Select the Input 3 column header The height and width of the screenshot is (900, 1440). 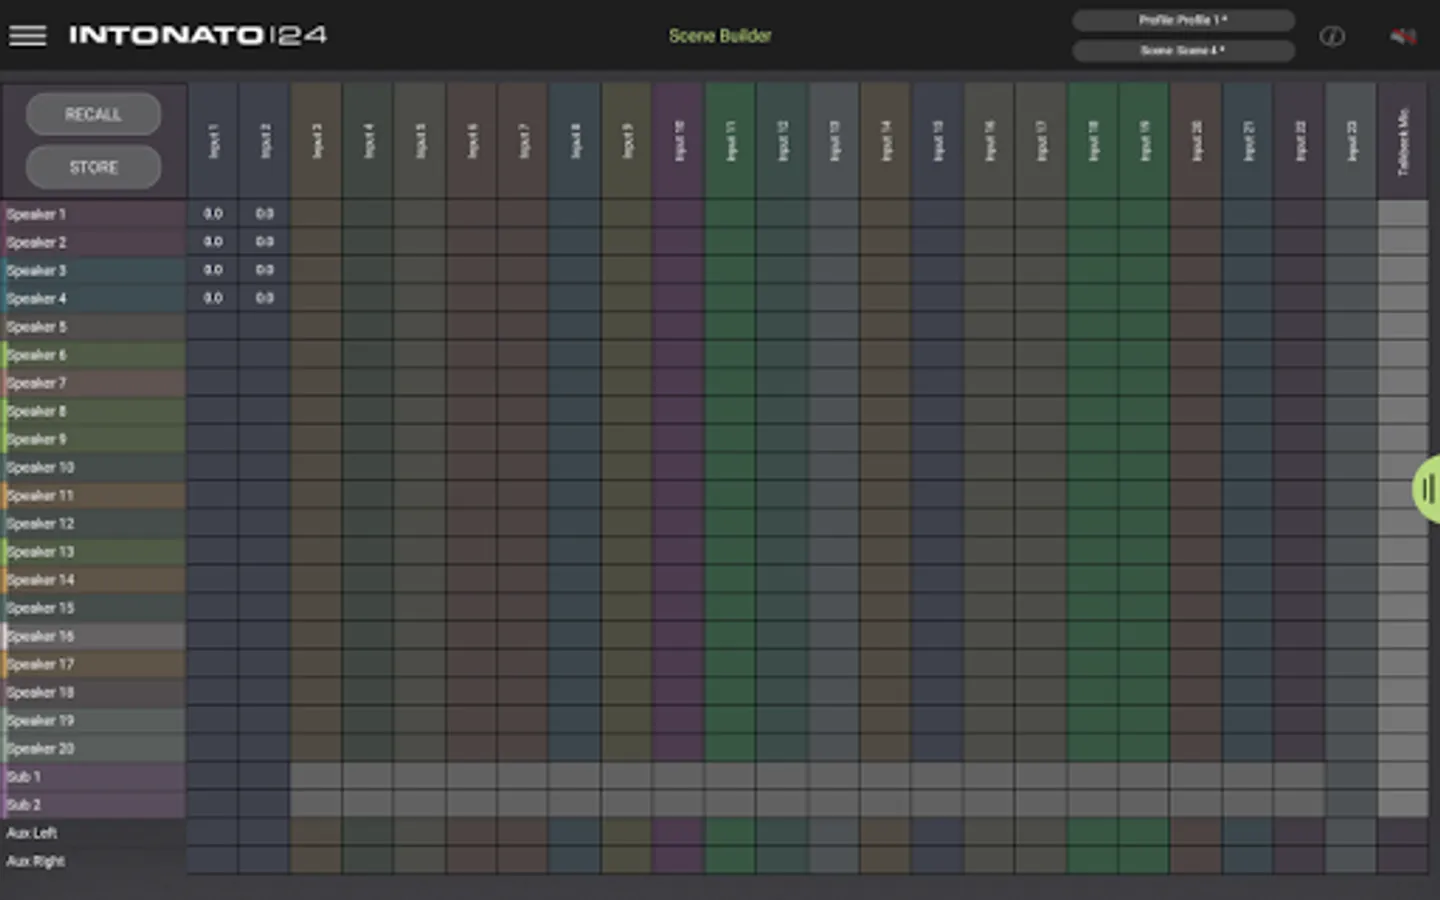(x=317, y=141)
